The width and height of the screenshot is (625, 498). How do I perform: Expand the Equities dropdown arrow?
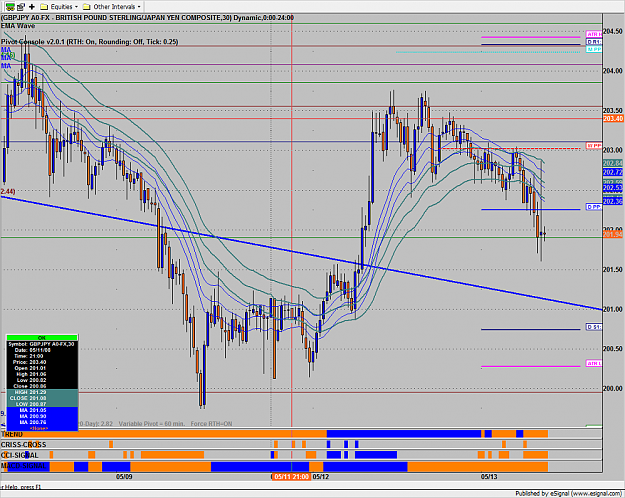click(x=76, y=7)
